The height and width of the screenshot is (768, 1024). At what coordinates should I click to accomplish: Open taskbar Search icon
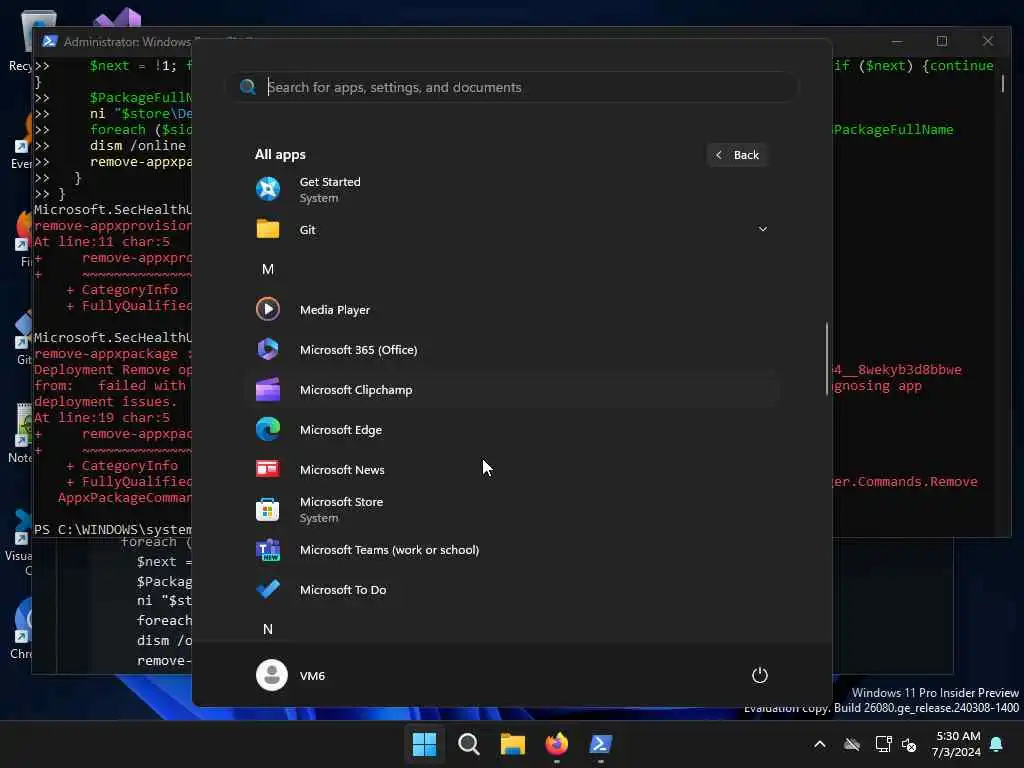click(469, 744)
